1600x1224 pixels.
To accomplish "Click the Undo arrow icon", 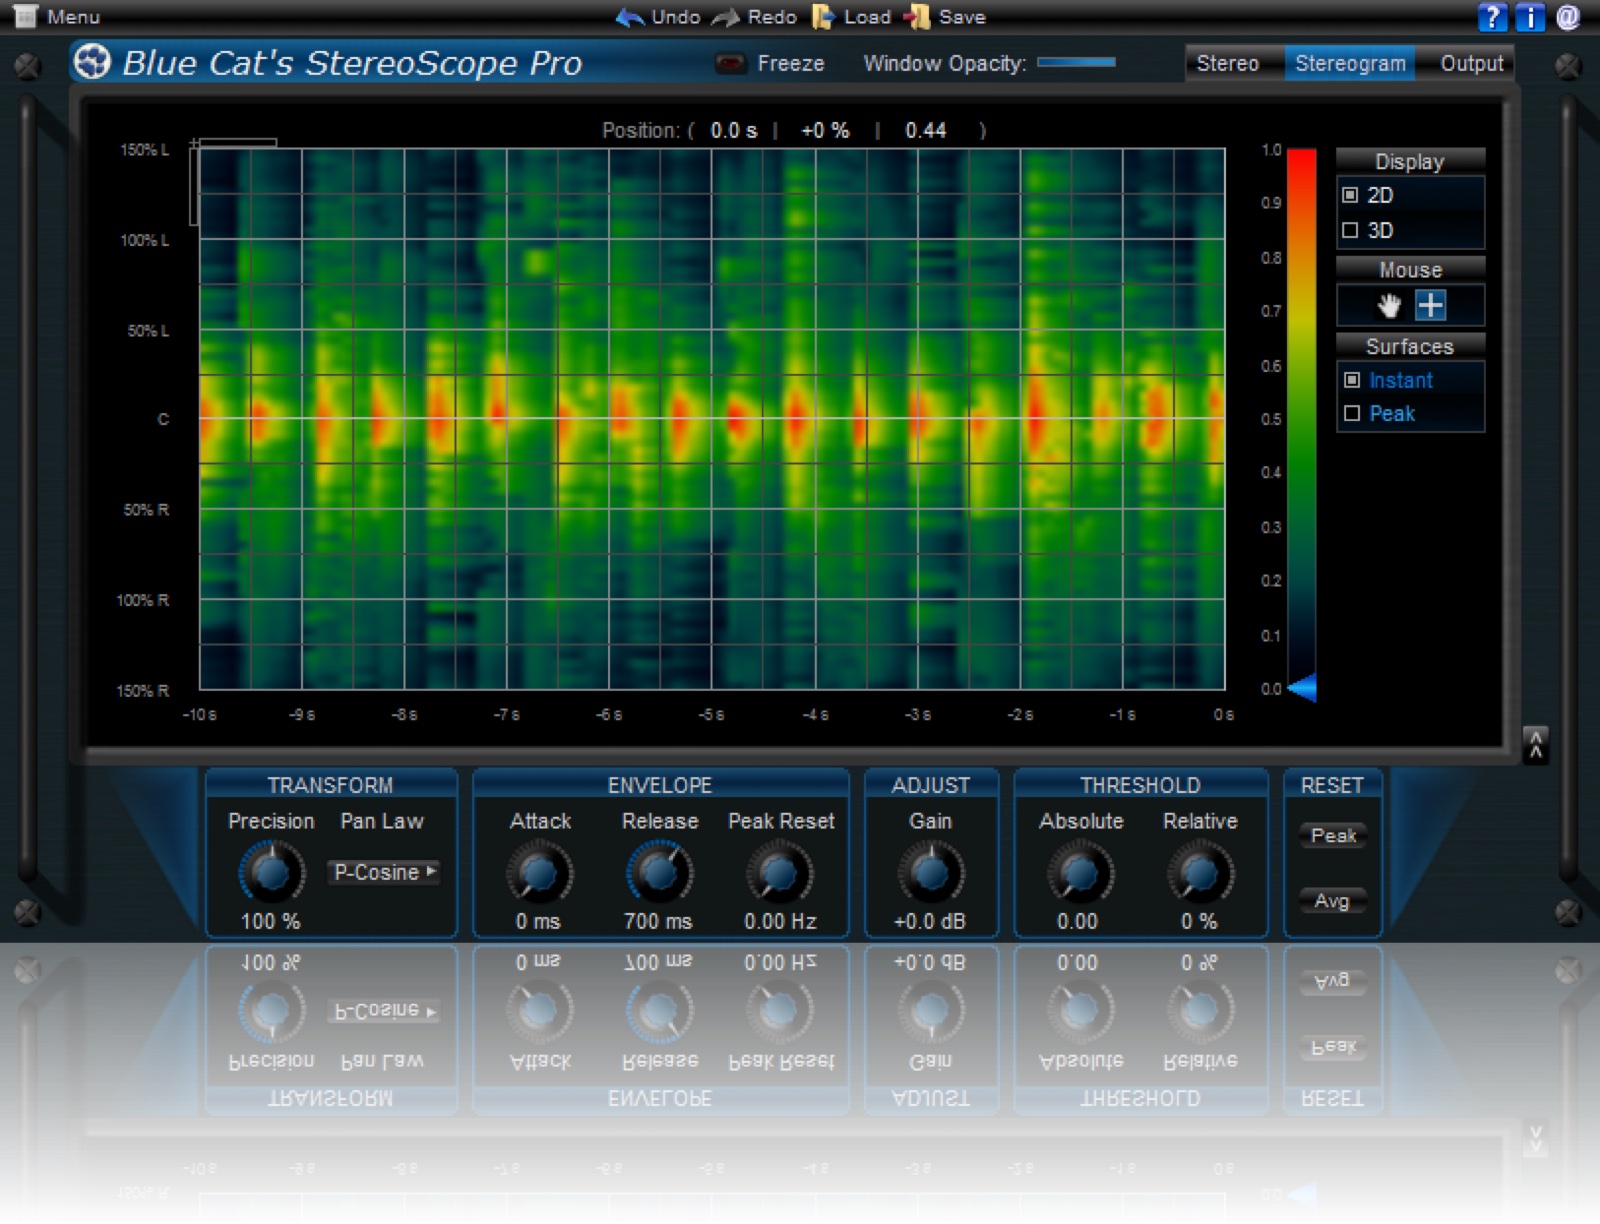I will [629, 17].
